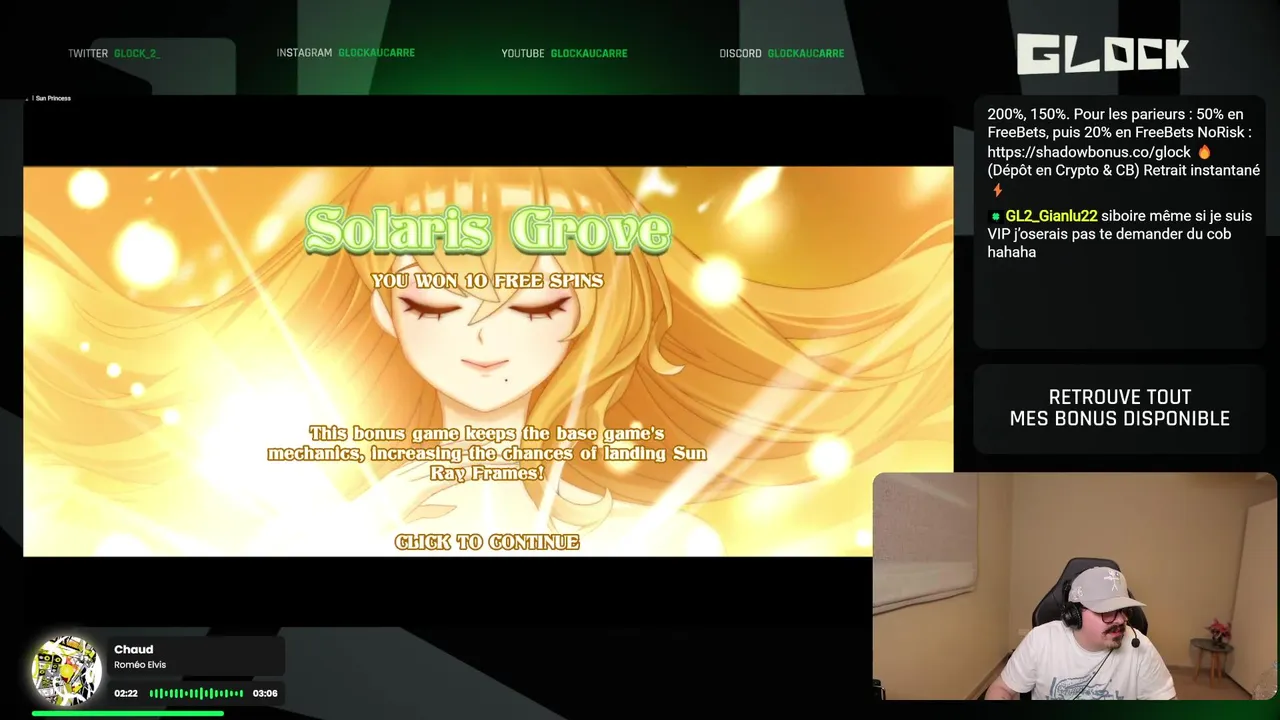Click the total duration 03:06
Screen dimensions: 1280x720
265,693
